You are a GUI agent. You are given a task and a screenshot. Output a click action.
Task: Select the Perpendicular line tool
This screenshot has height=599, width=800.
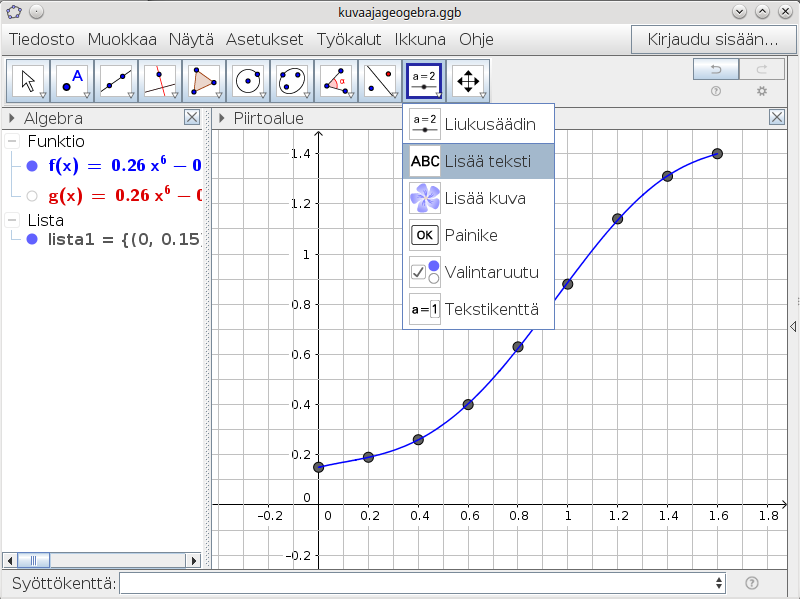click(x=160, y=81)
